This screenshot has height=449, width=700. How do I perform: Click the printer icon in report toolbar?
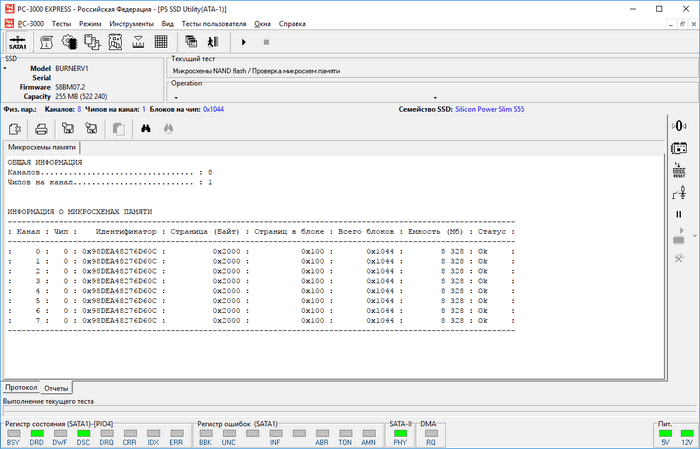click(x=41, y=128)
